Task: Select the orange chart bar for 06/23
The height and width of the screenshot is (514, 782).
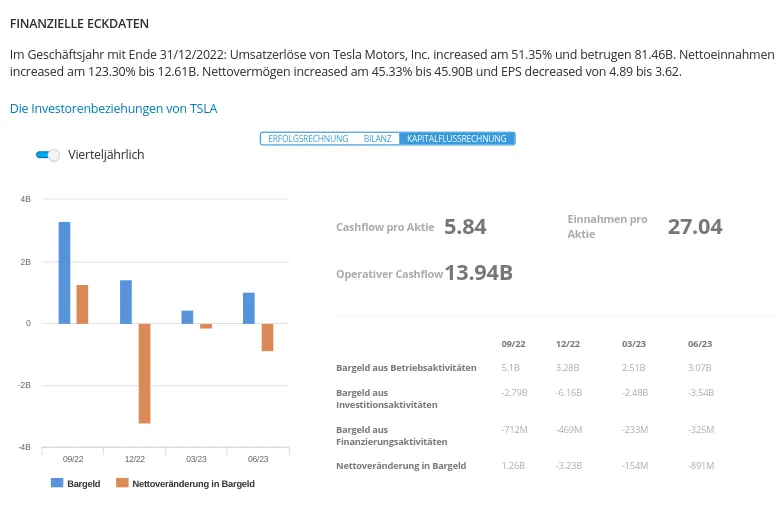Action: [267, 337]
